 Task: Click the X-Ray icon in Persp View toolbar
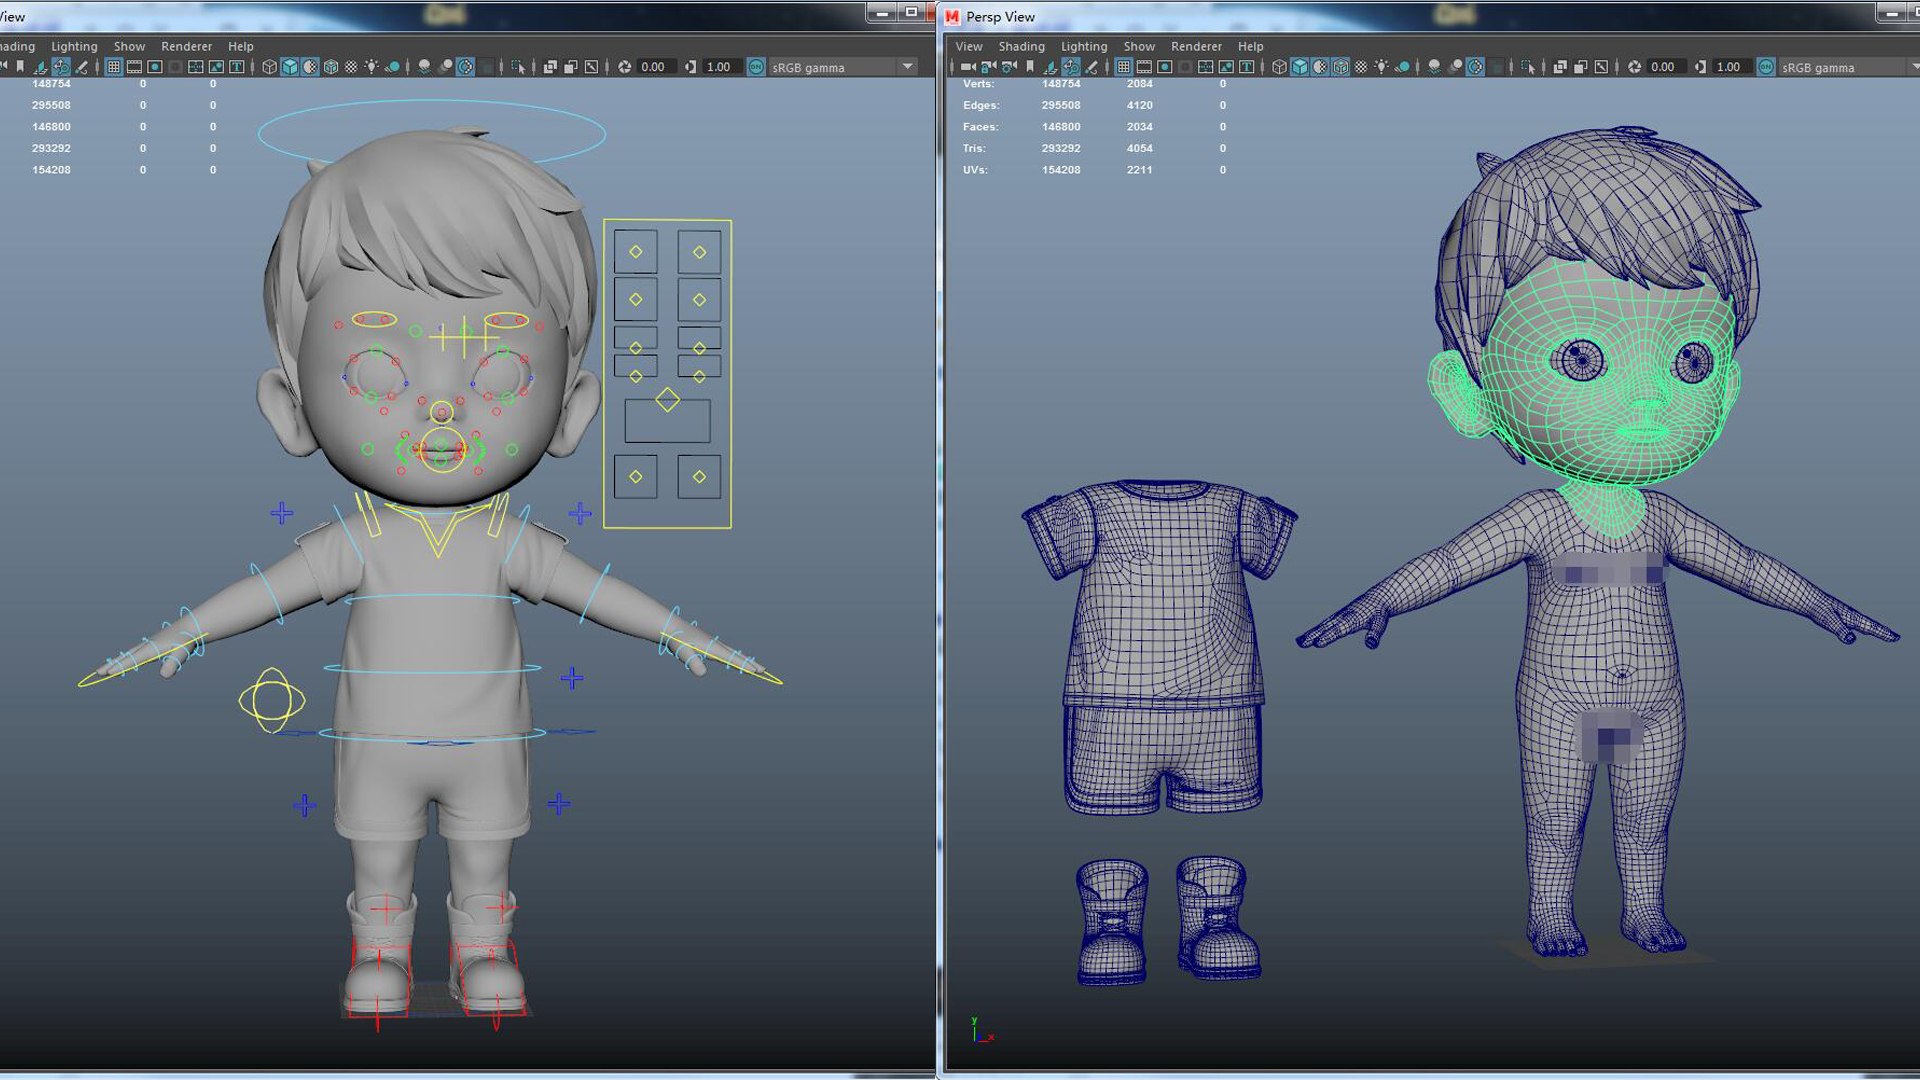[x=1560, y=67]
